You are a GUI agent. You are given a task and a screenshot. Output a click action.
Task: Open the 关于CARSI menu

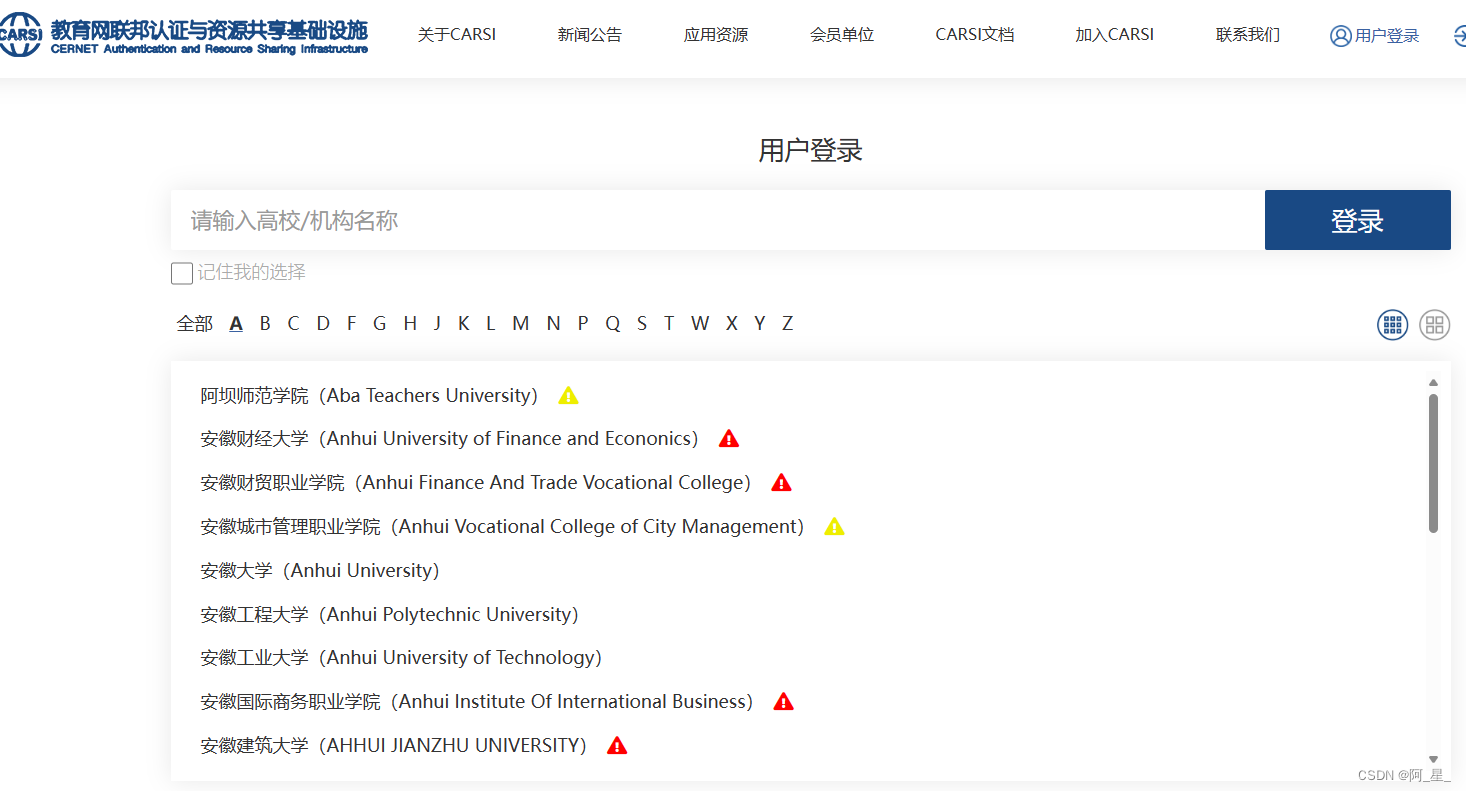pos(457,35)
